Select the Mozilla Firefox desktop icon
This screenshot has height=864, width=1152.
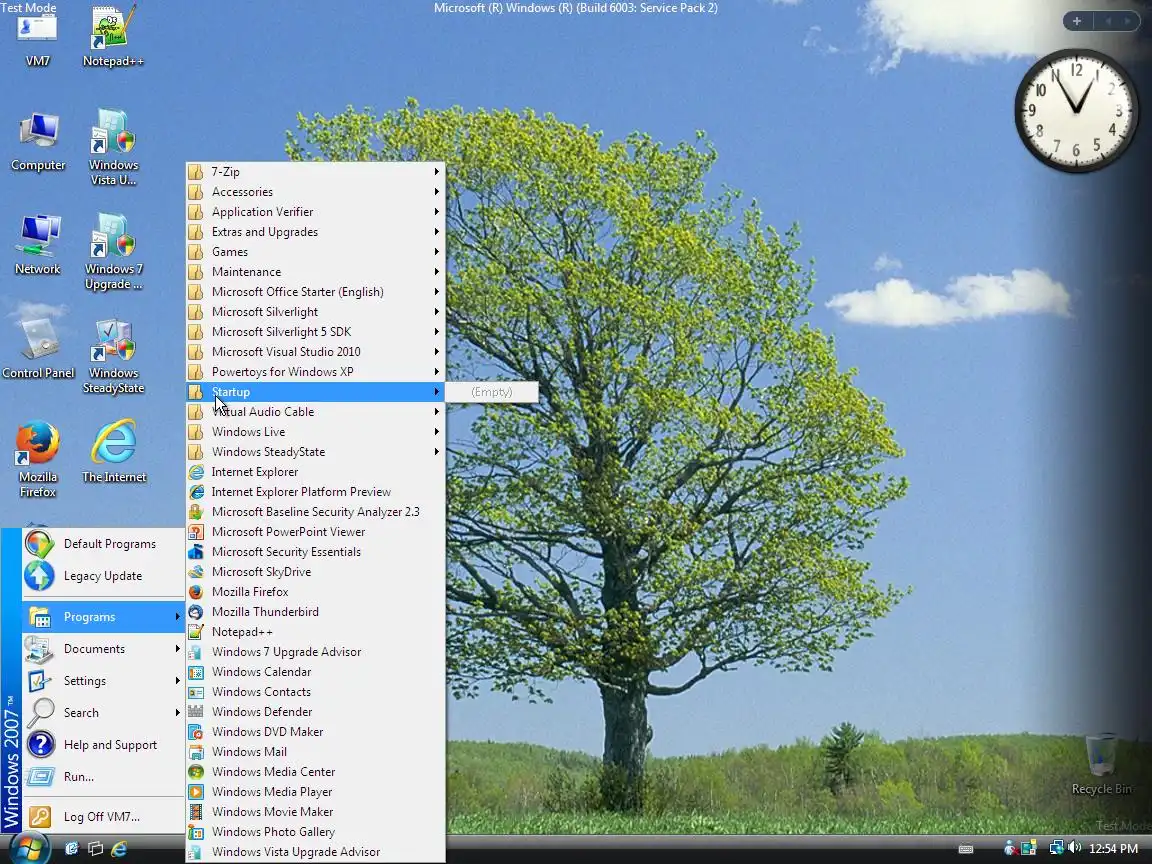(37, 459)
